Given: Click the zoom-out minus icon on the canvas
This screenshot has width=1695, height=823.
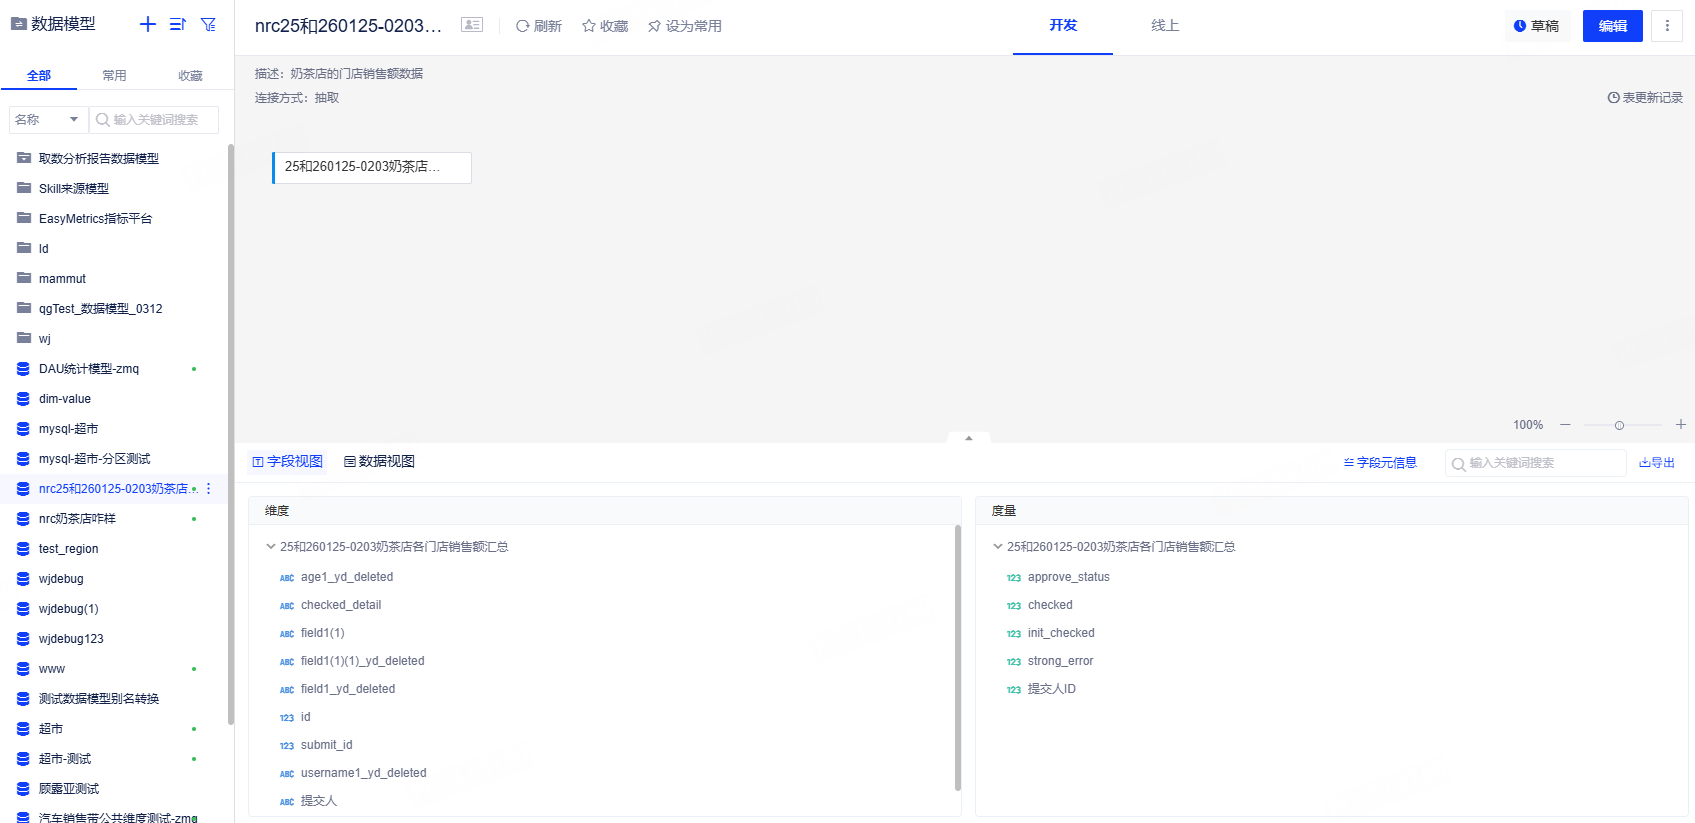Looking at the screenshot, I should [x=1565, y=425].
